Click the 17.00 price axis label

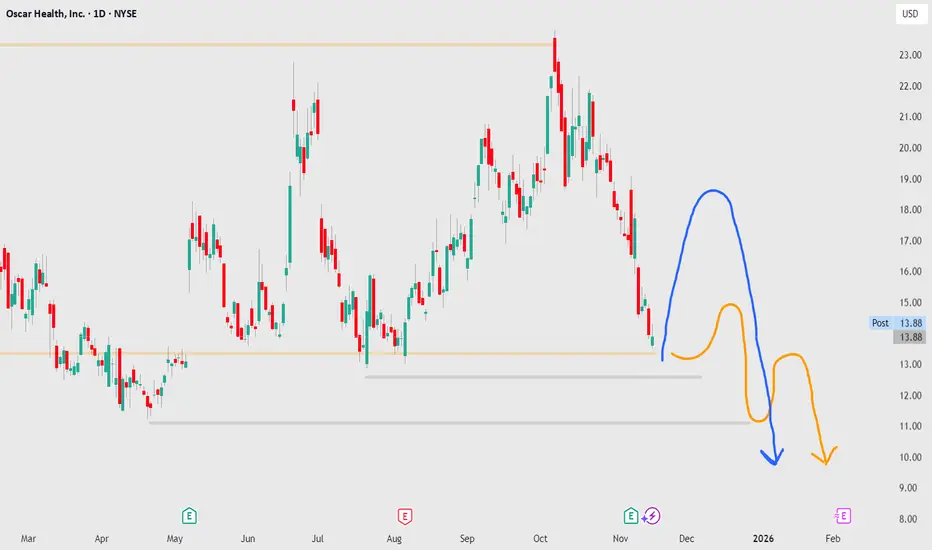pyautogui.click(x=910, y=241)
